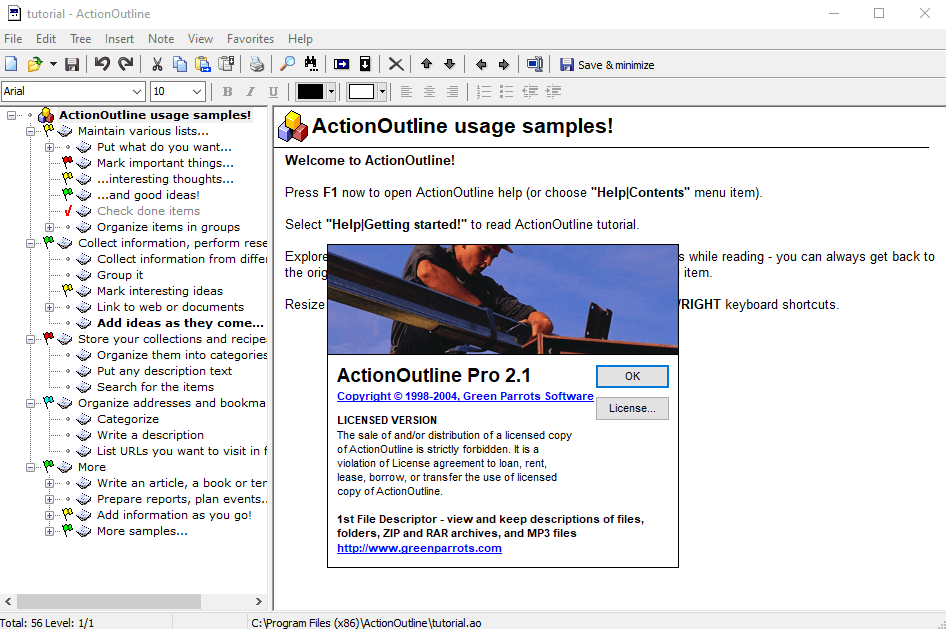Screen dimensions: 946x629
Task: Center align the text
Action: pos(429,92)
